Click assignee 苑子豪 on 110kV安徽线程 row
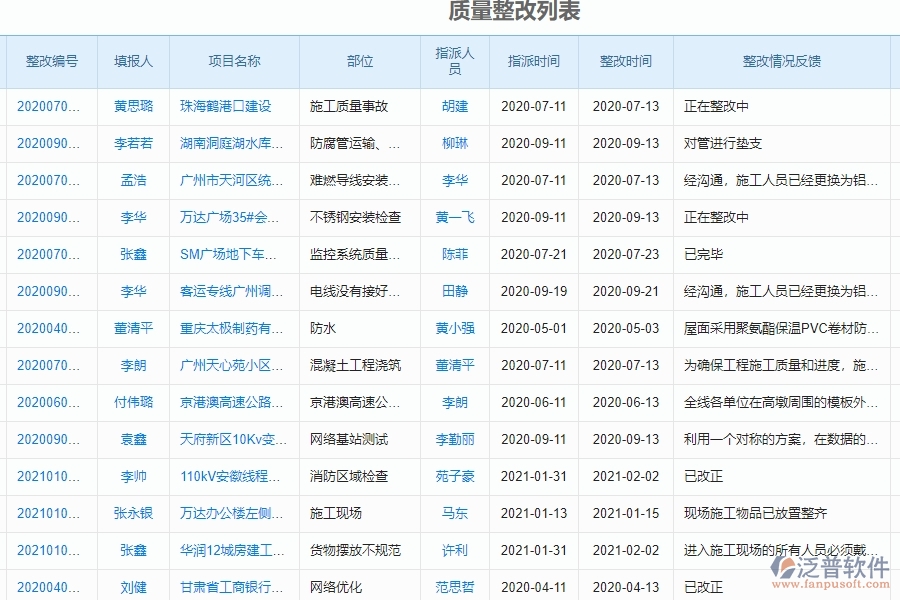The image size is (900, 600). pos(453,477)
